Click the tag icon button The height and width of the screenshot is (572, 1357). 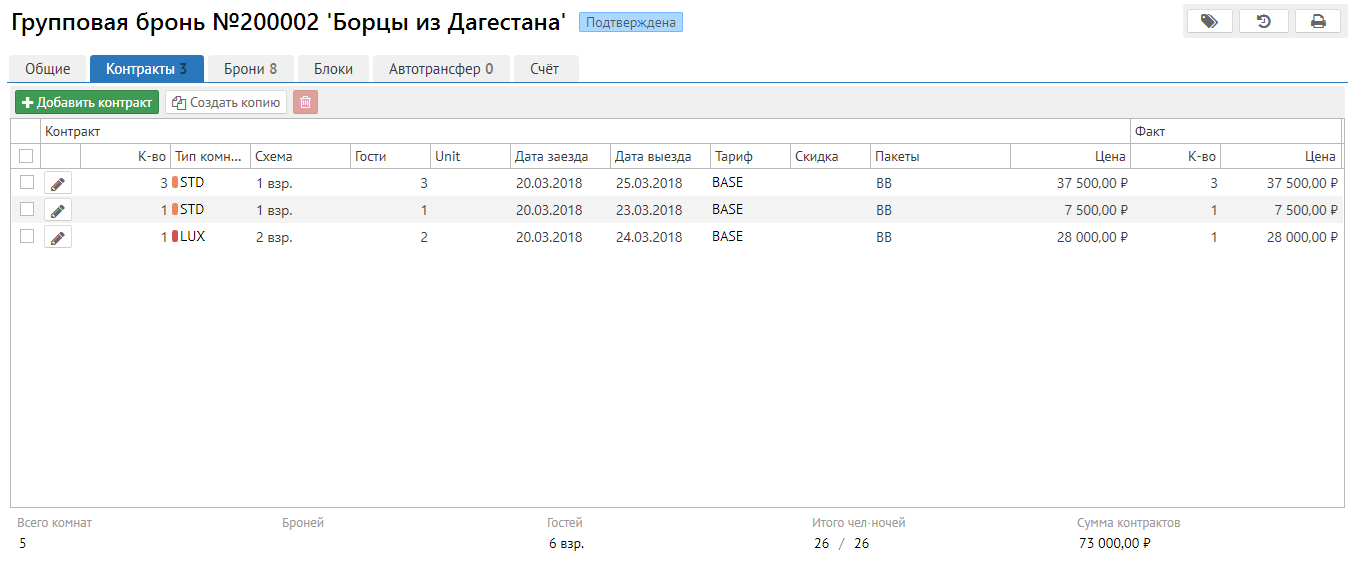point(1209,21)
